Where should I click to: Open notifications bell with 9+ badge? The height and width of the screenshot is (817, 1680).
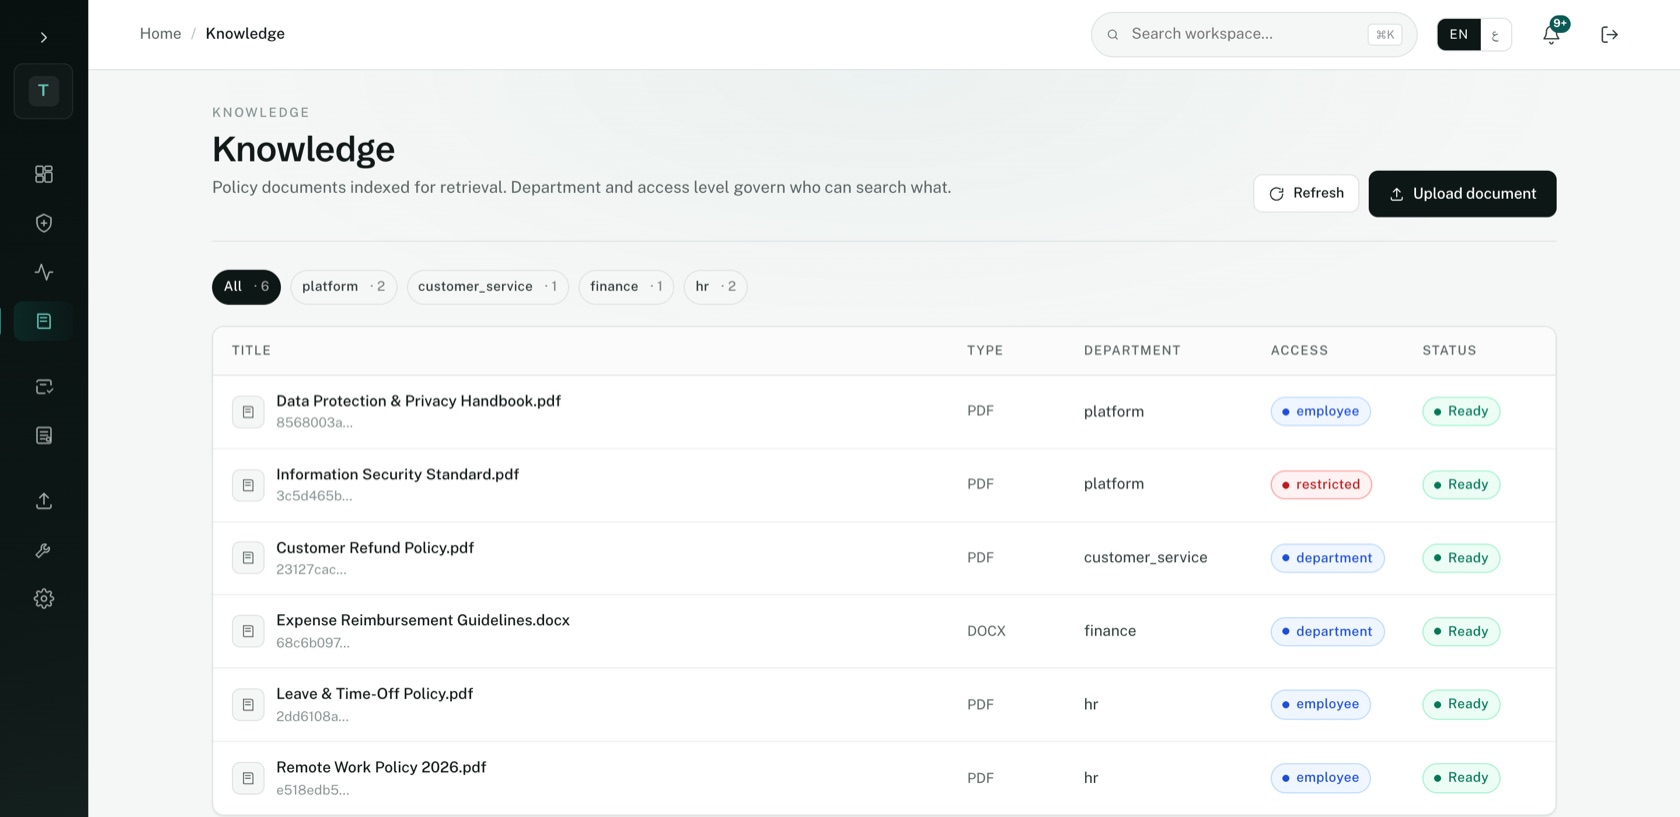point(1551,34)
